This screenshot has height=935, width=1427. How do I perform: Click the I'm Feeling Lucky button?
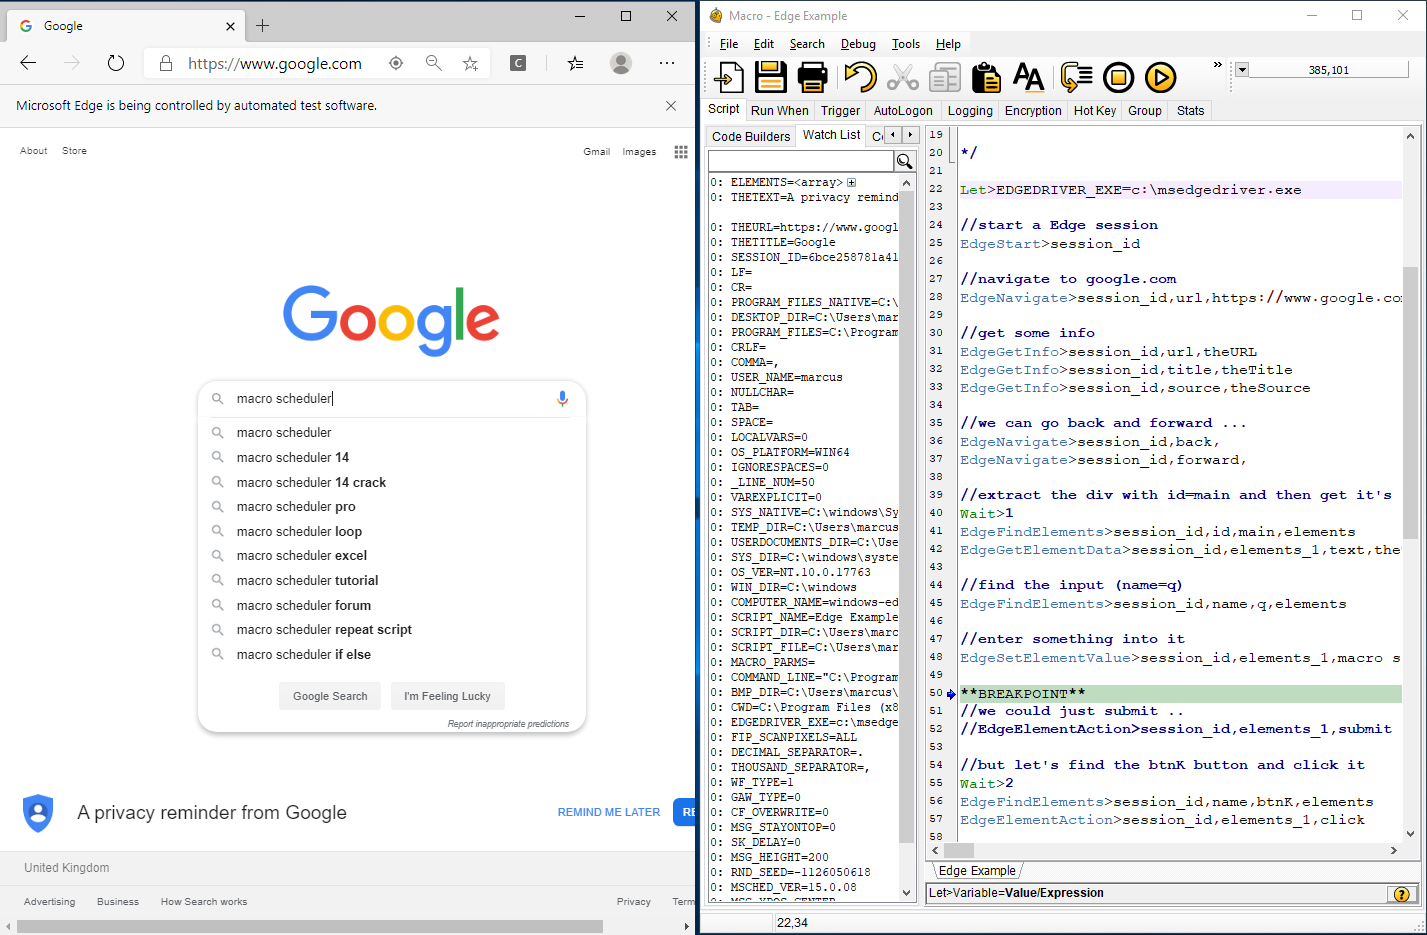pos(447,696)
